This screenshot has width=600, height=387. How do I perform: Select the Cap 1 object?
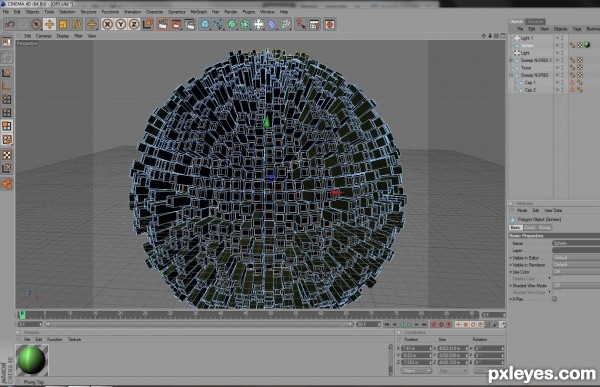pyautogui.click(x=530, y=83)
